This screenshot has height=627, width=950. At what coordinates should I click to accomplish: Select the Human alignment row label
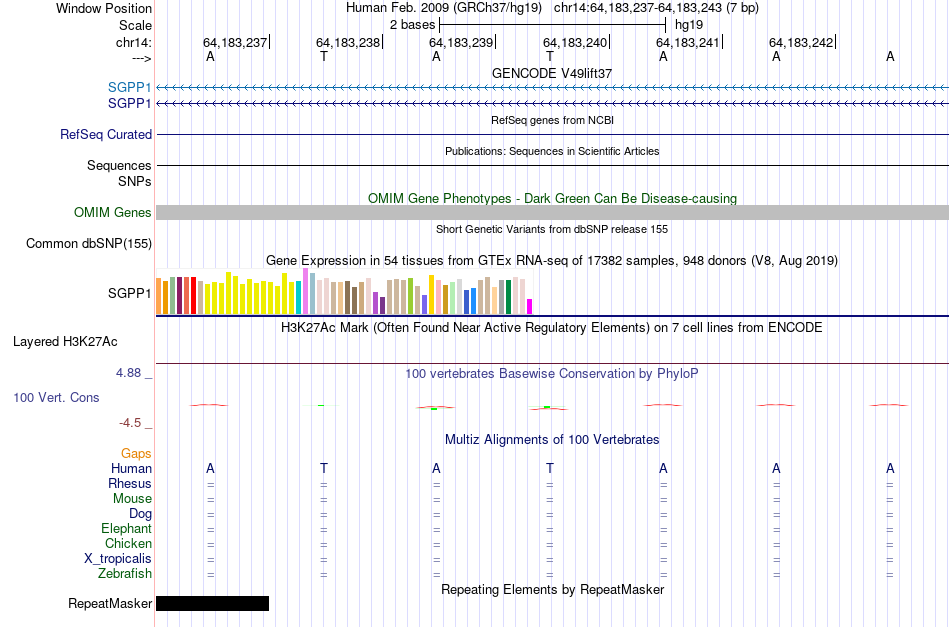pyautogui.click(x=131, y=468)
